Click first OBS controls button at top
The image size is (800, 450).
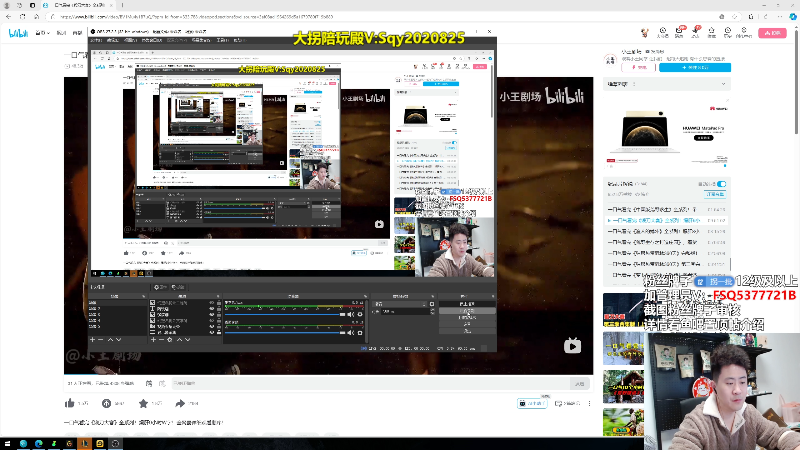pos(467,304)
